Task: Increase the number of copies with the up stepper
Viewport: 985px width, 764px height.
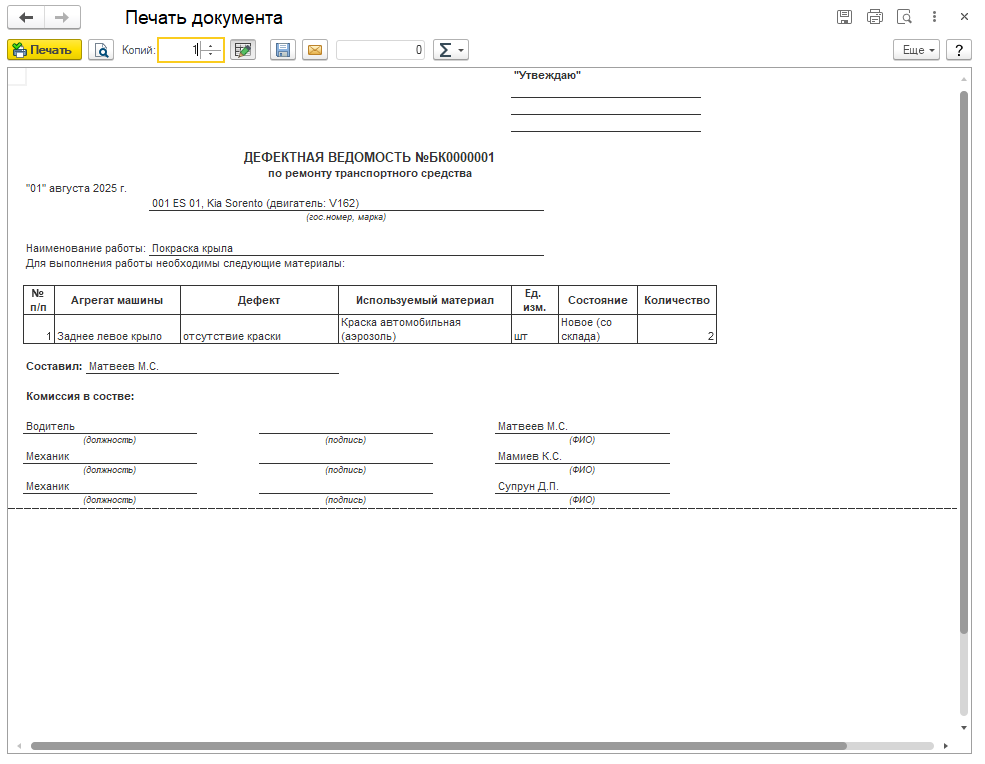Action: (210, 45)
